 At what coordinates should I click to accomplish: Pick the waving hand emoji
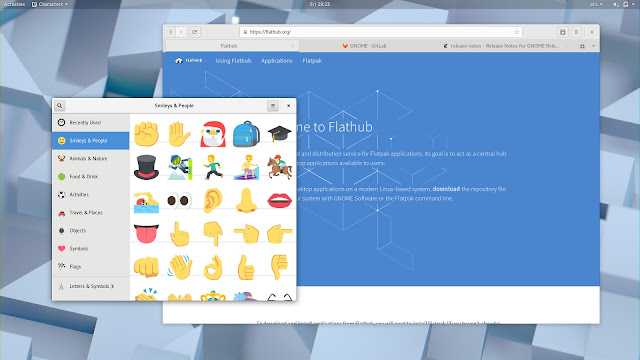180,267
